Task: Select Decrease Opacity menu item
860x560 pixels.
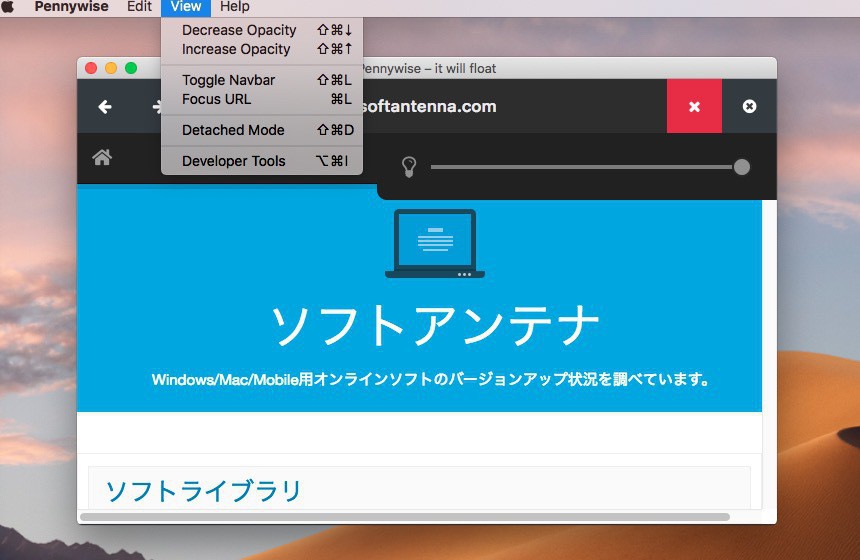Action: (x=262, y=30)
